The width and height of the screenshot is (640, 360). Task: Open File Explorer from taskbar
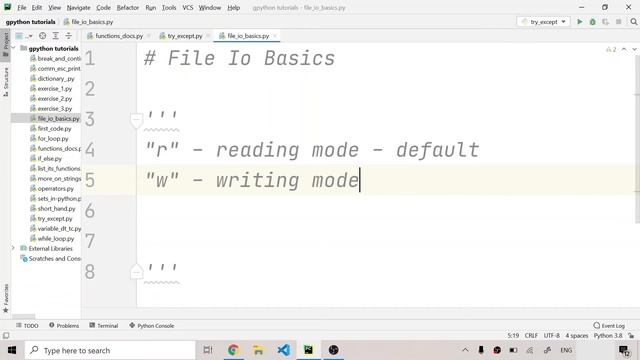258,350
